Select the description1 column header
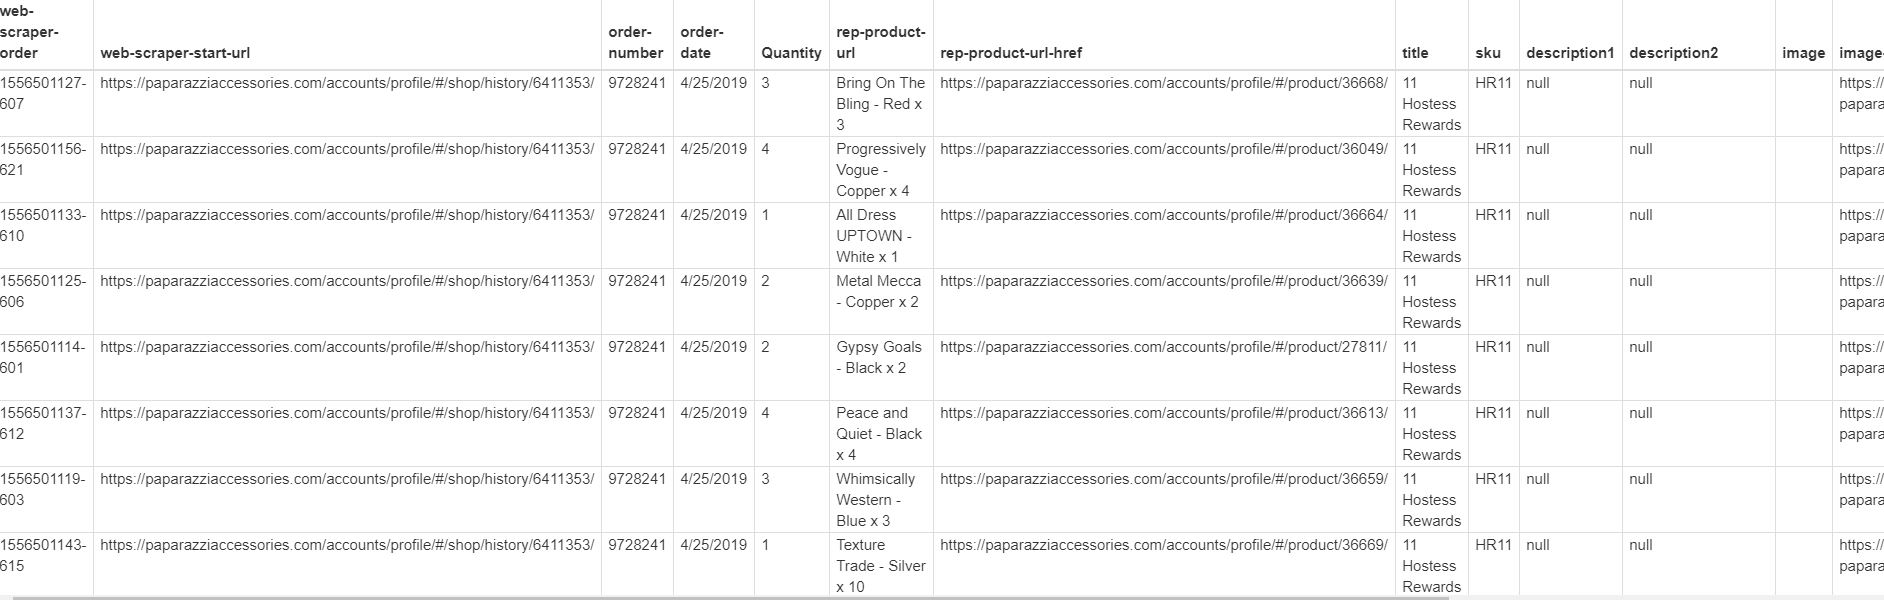Screen dimensions: 1884x600 1569,53
